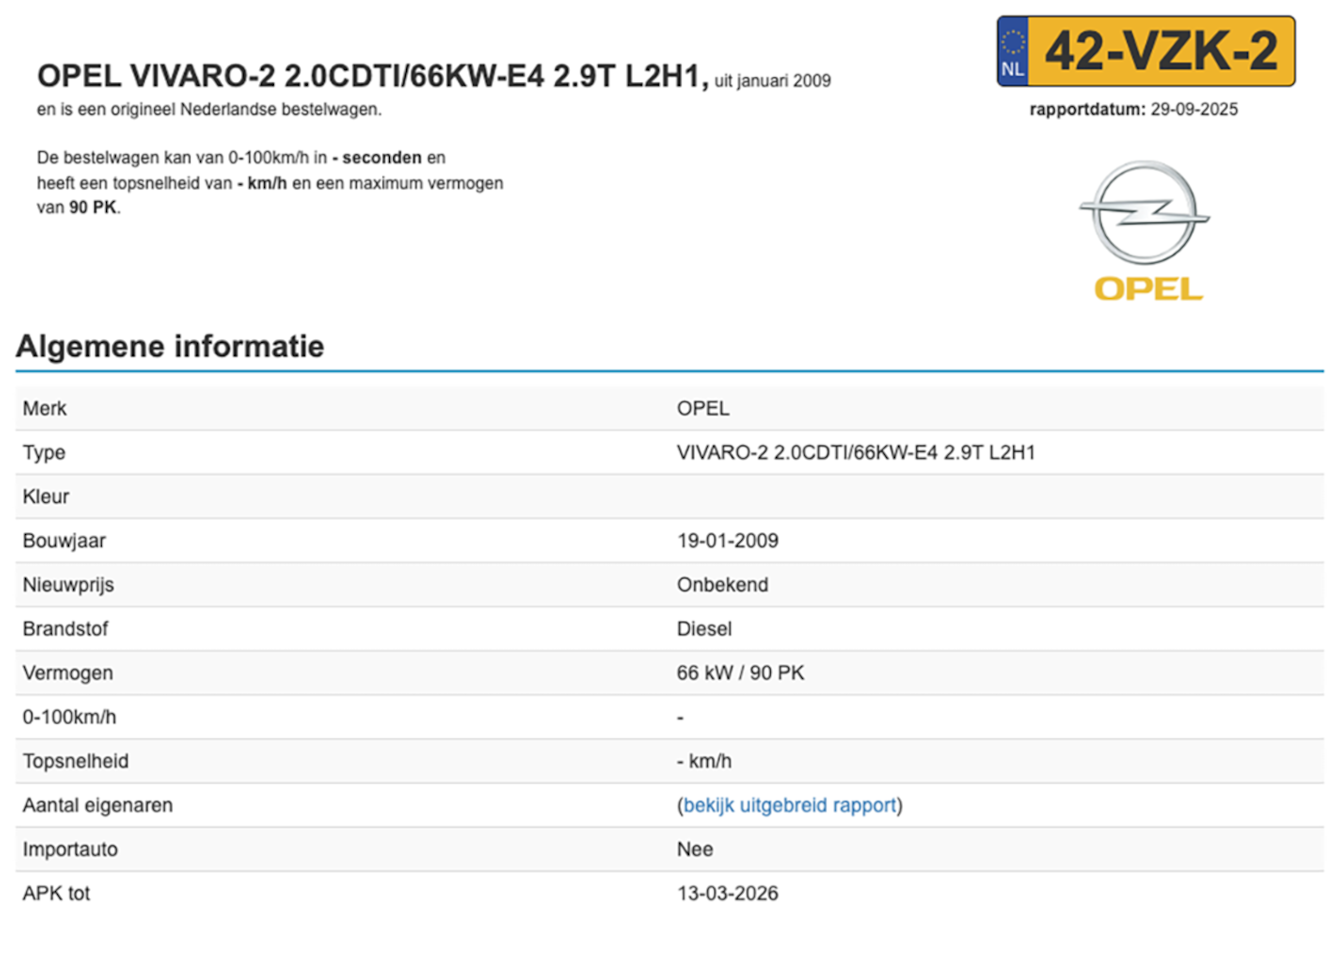
Task: Click the yellow OPEL wordmark under logo
Action: [x=1148, y=289]
